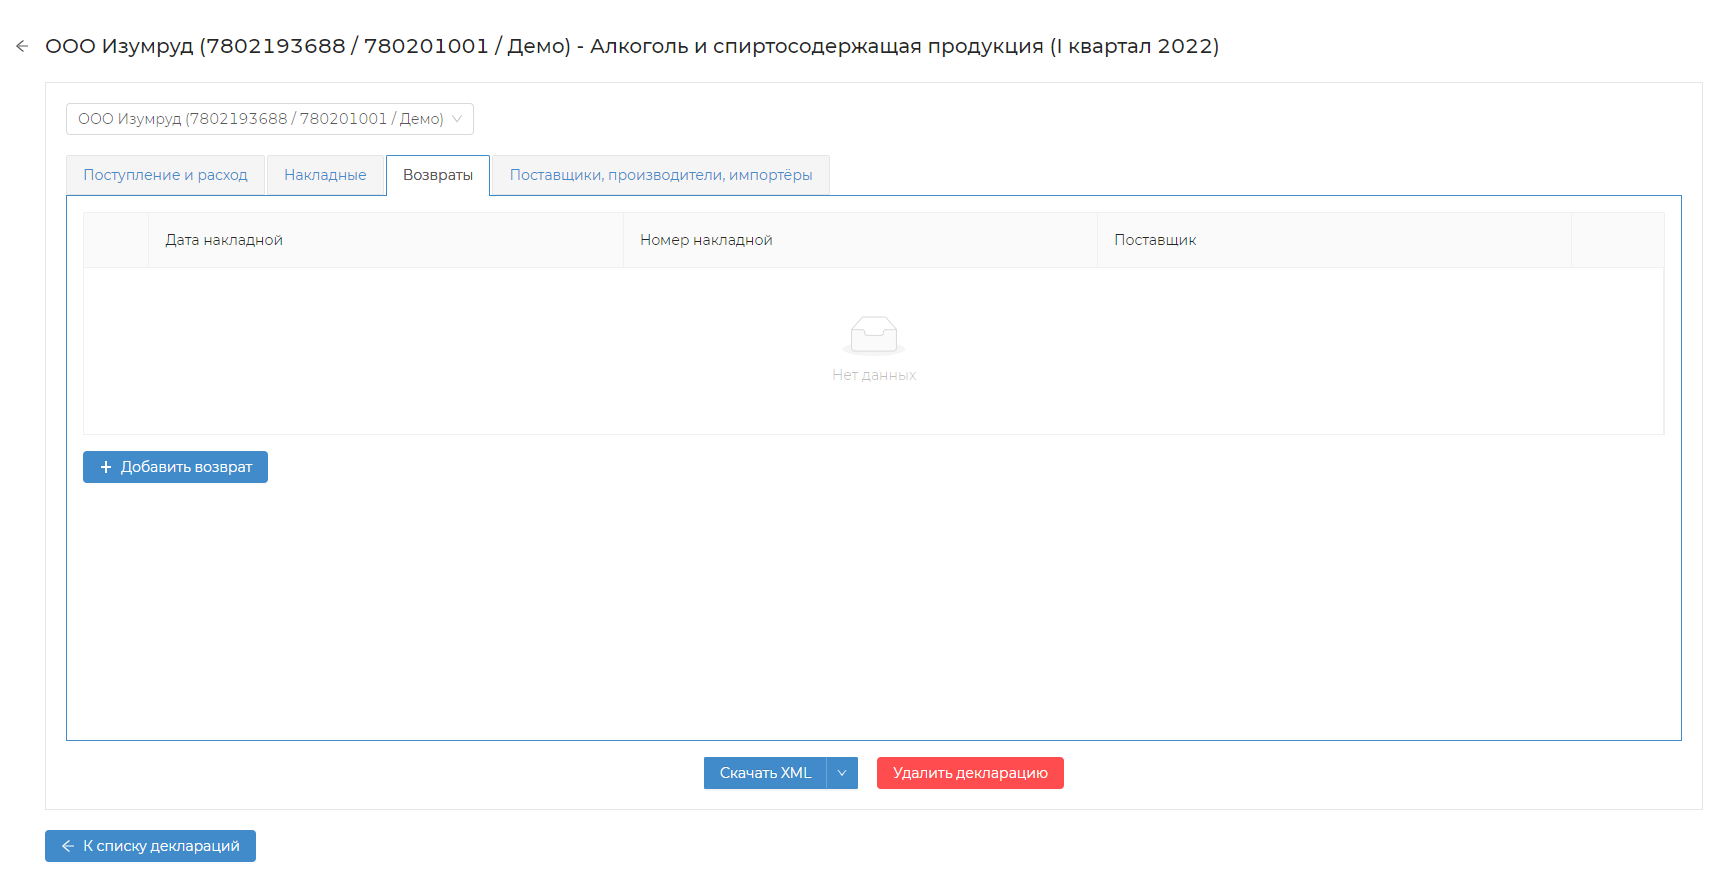Viewport: 1718px width, 891px height.
Task: Click the back arrow beside the page title
Action: click(22, 46)
